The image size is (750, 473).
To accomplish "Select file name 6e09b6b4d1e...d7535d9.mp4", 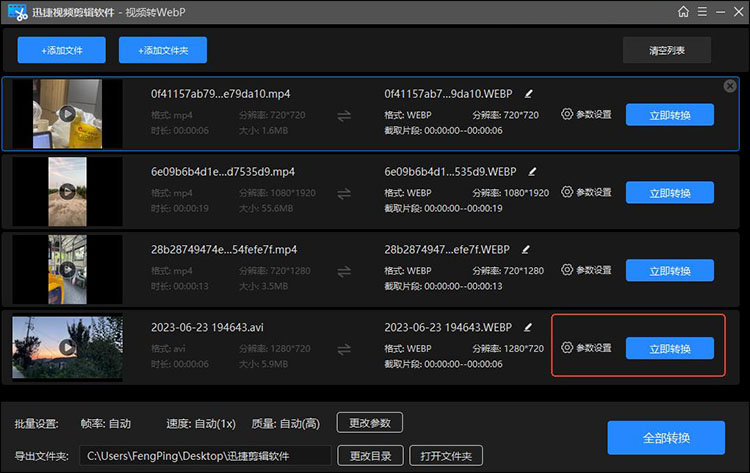I will 223,172.
